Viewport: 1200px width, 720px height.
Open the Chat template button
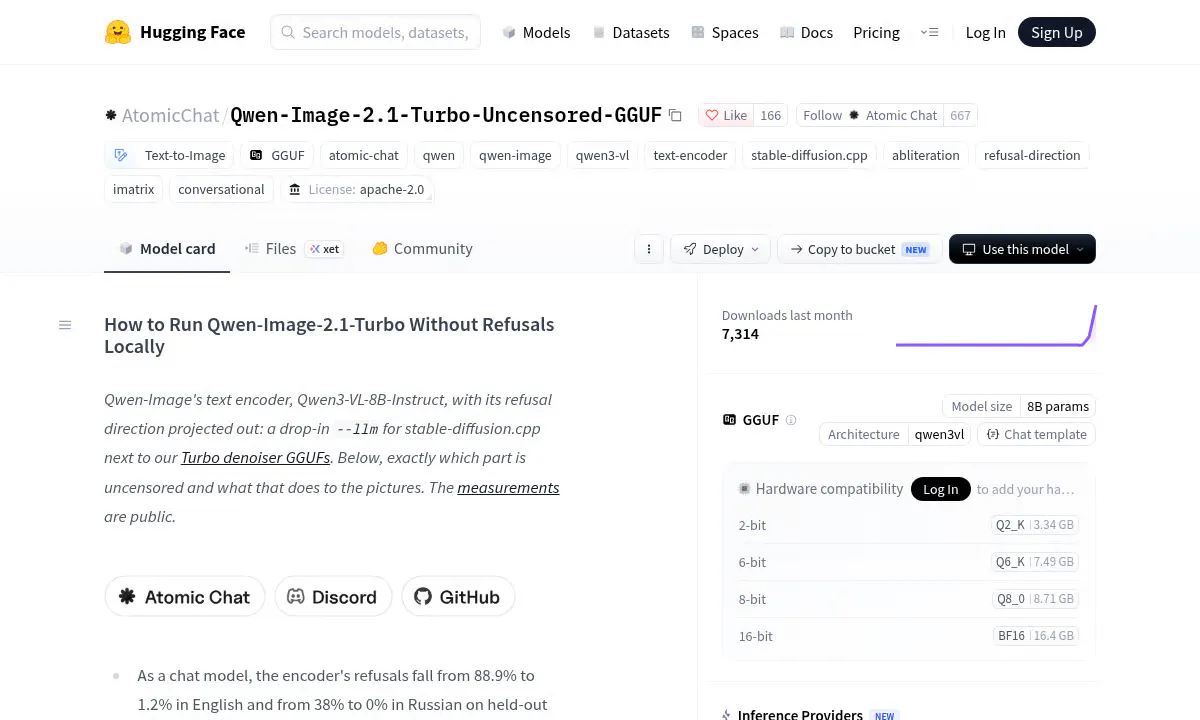(x=1037, y=434)
